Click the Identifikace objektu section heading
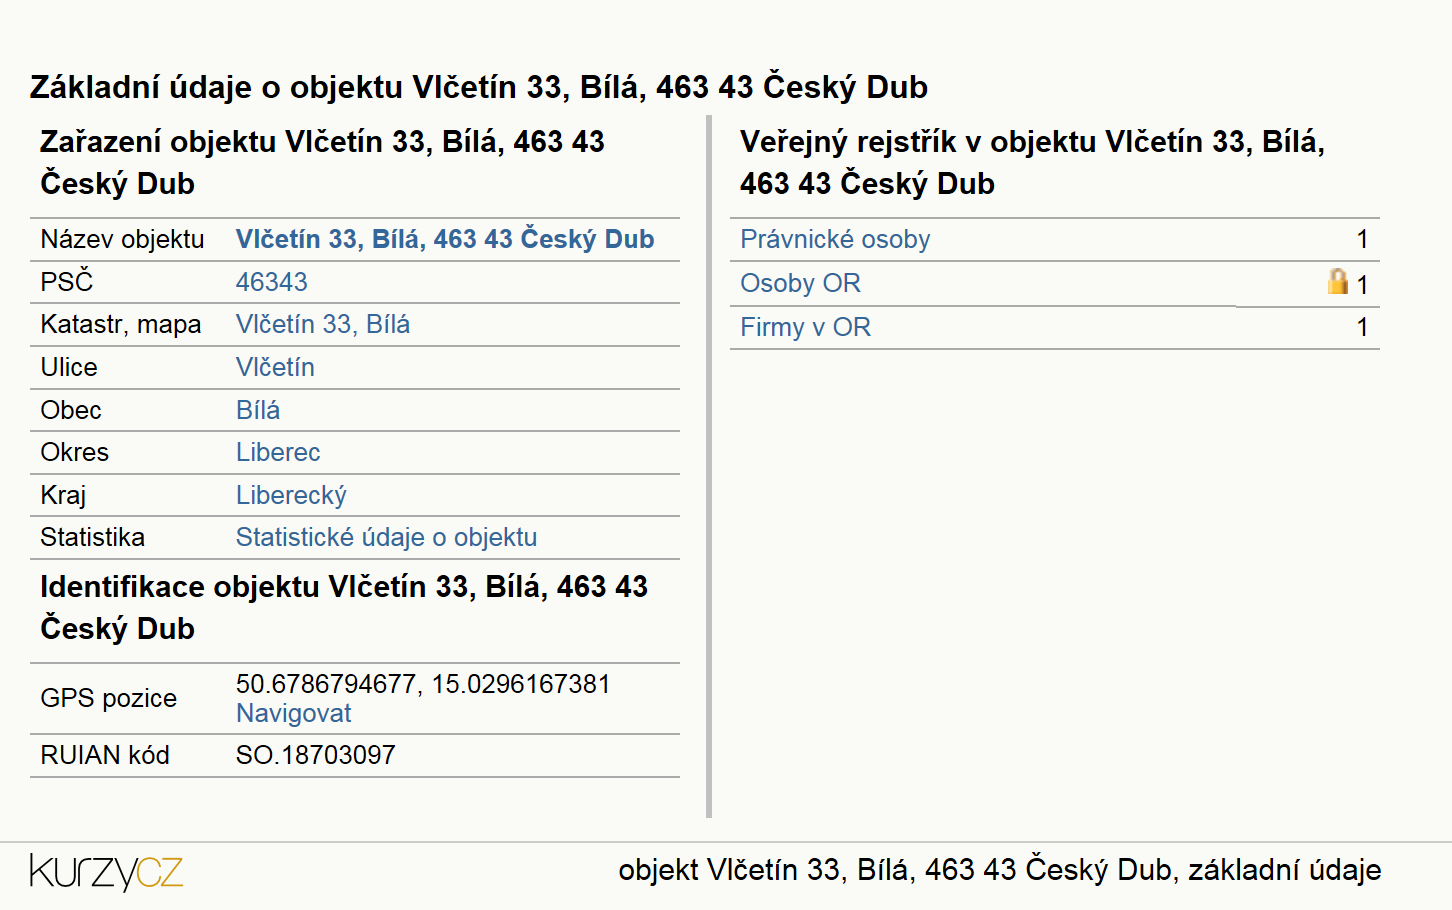The image size is (1452, 910). 344,607
